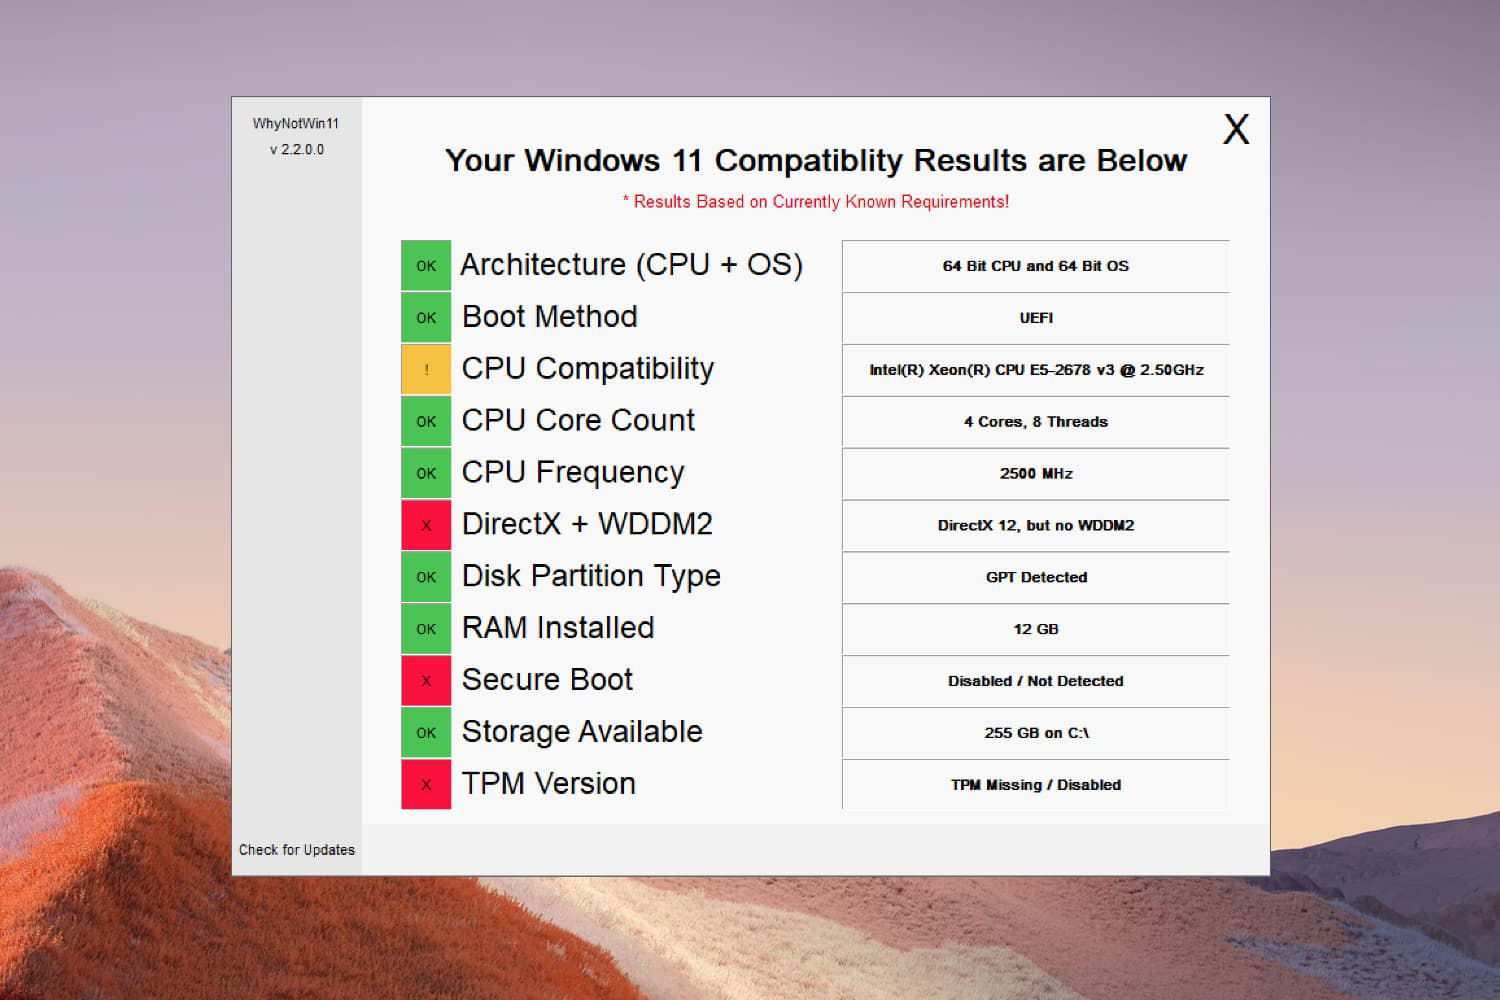The width and height of the screenshot is (1500, 1000).
Task: Click the OK badge beside RAM Installed
Action: (x=426, y=630)
